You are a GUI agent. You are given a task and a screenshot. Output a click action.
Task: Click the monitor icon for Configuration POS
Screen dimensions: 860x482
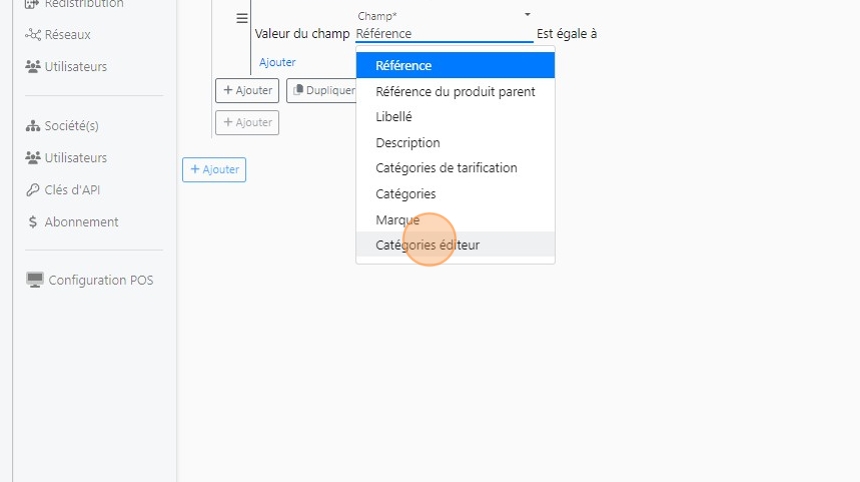pyautogui.click(x=35, y=280)
